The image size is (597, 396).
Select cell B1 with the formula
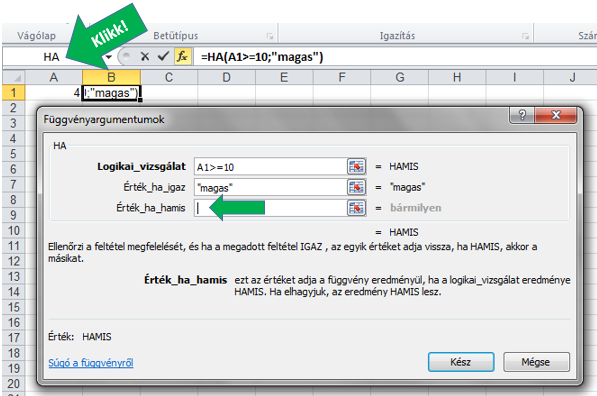click(111, 93)
